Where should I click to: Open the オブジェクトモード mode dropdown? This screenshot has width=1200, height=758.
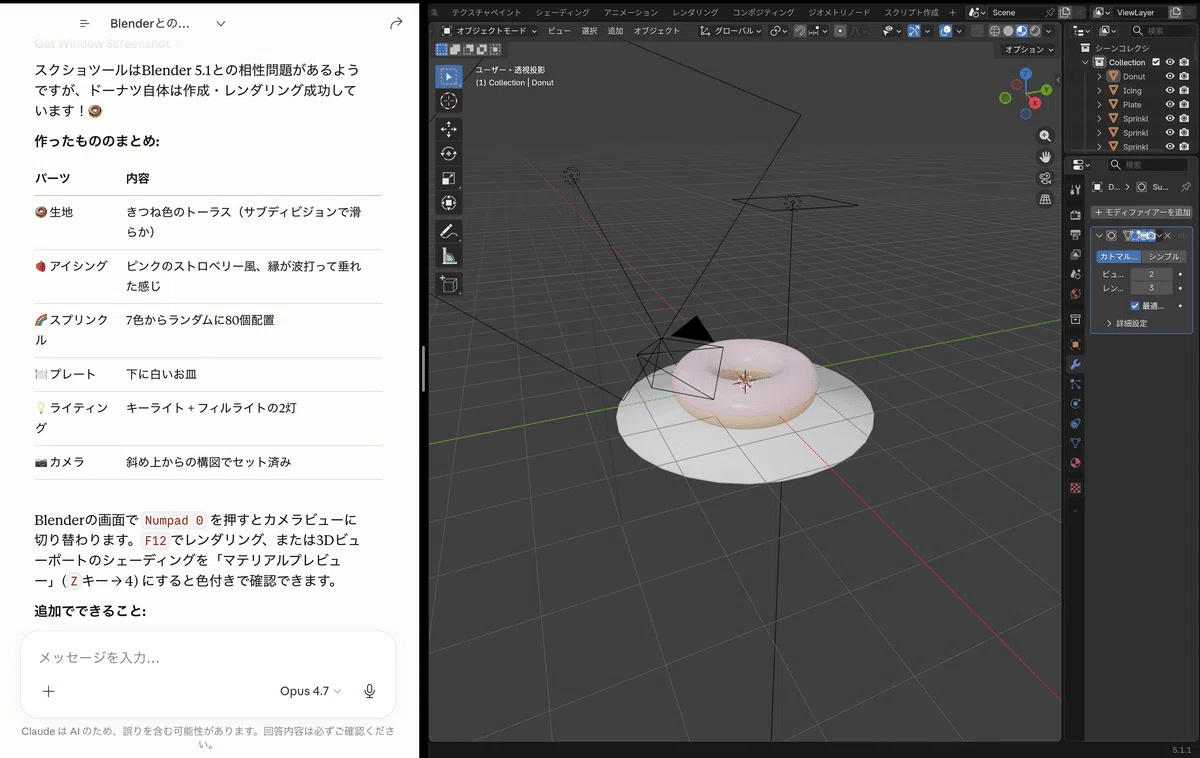pos(490,31)
